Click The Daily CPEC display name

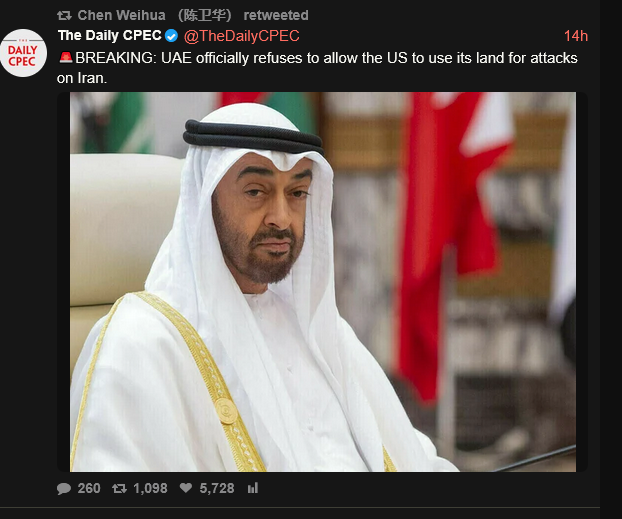click(109, 36)
